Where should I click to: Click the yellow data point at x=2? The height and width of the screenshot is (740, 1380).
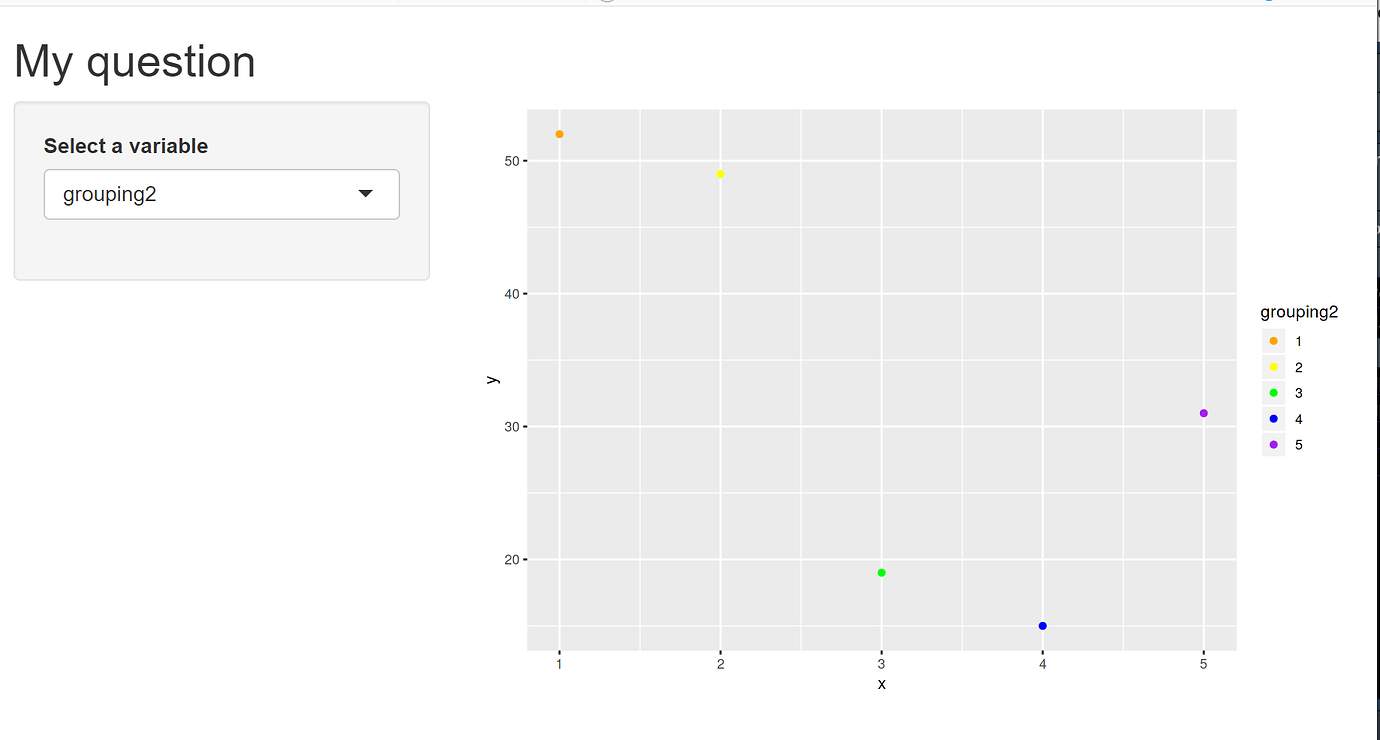720,173
